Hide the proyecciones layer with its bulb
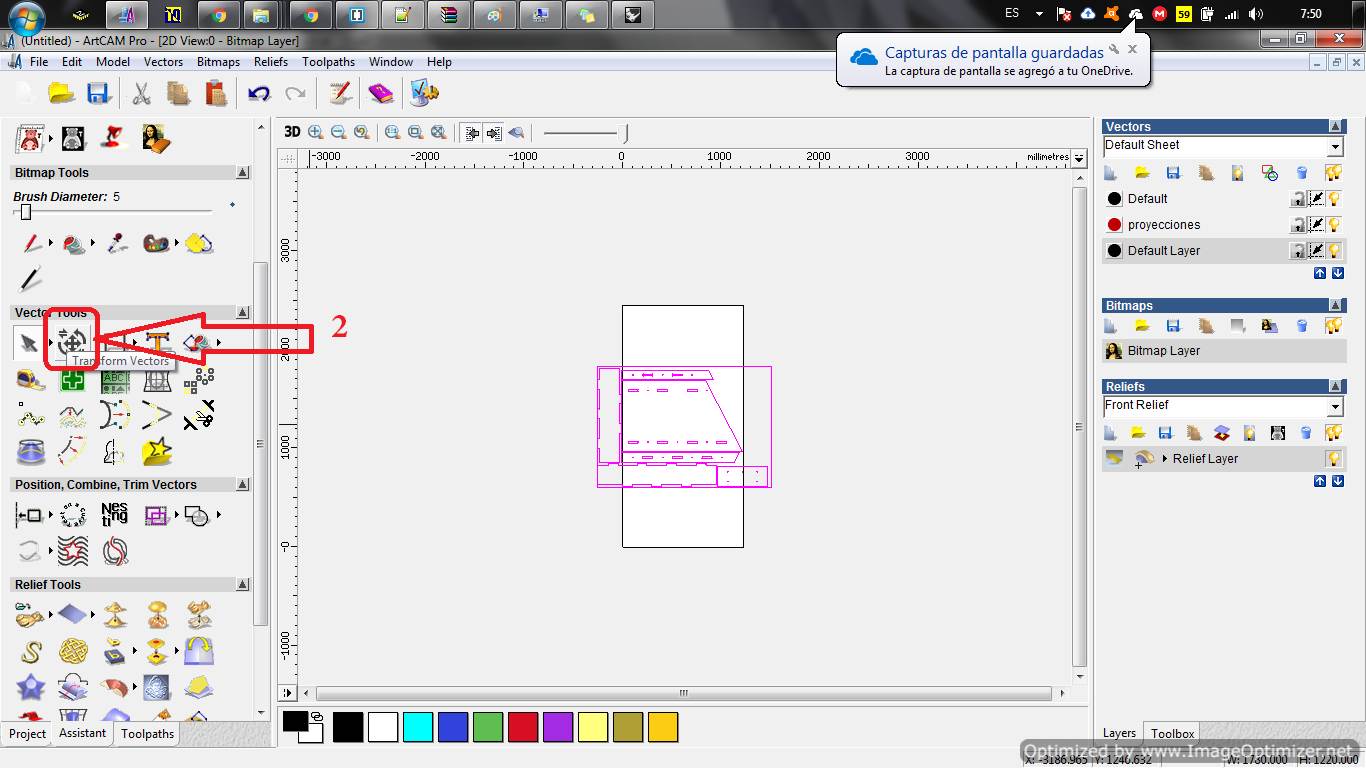The height and width of the screenshot is (768, 1366). [1334, 225]
